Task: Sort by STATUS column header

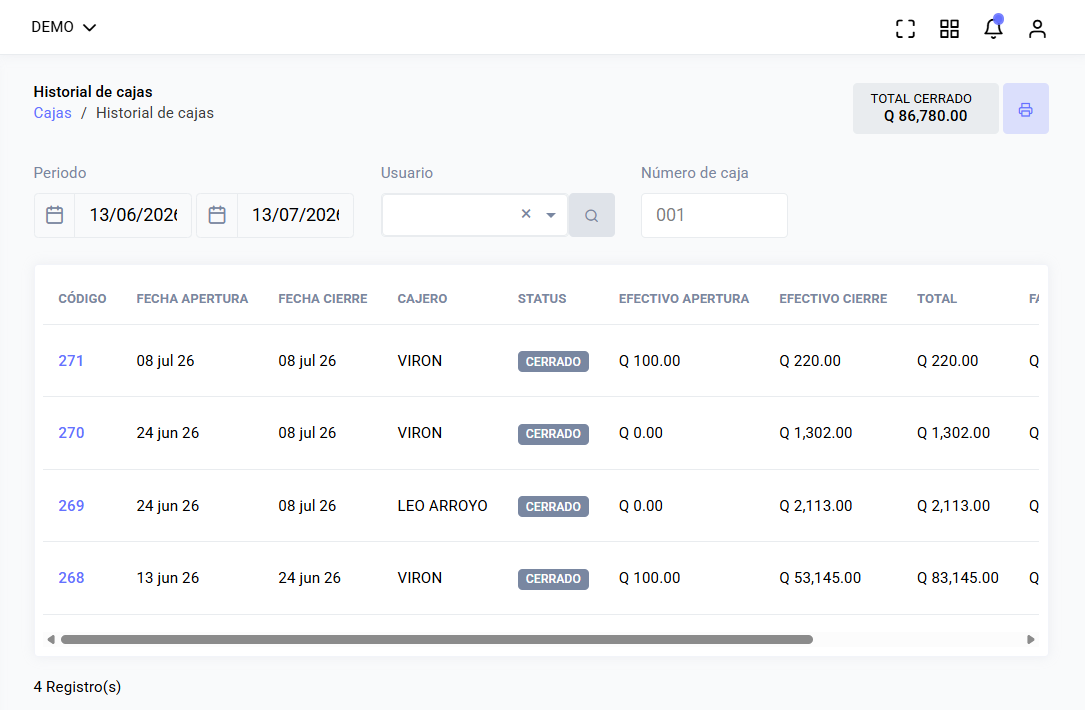Action: pyautogui.click(x=542, y=299)
